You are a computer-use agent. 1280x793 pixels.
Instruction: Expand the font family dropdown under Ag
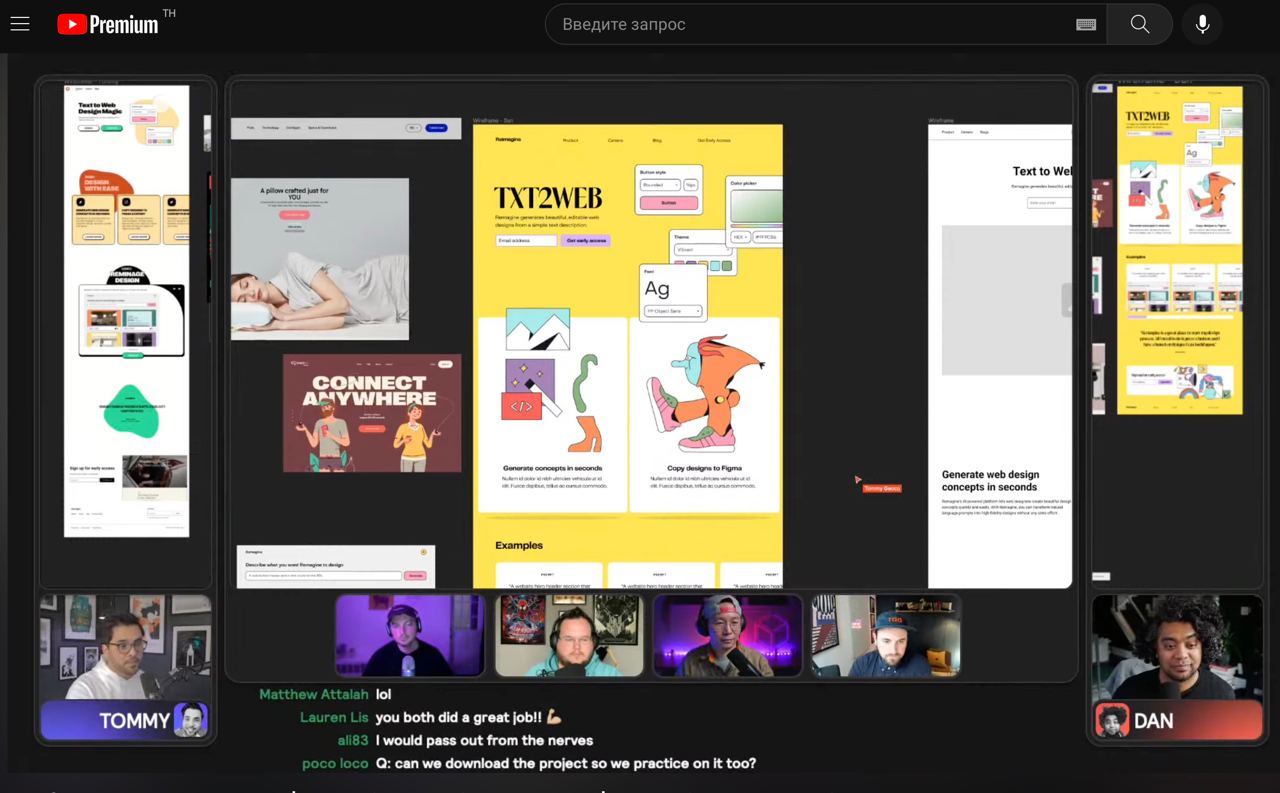[x=673, y=312]
